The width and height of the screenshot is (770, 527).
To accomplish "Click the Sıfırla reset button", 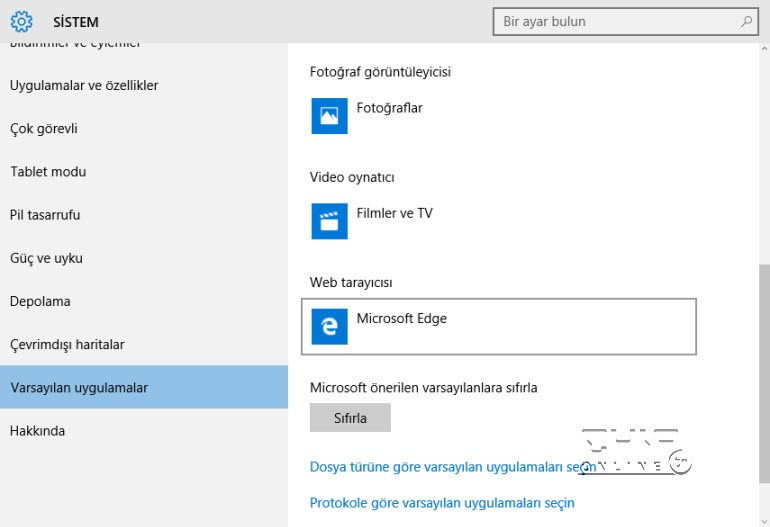I will 350,418.
